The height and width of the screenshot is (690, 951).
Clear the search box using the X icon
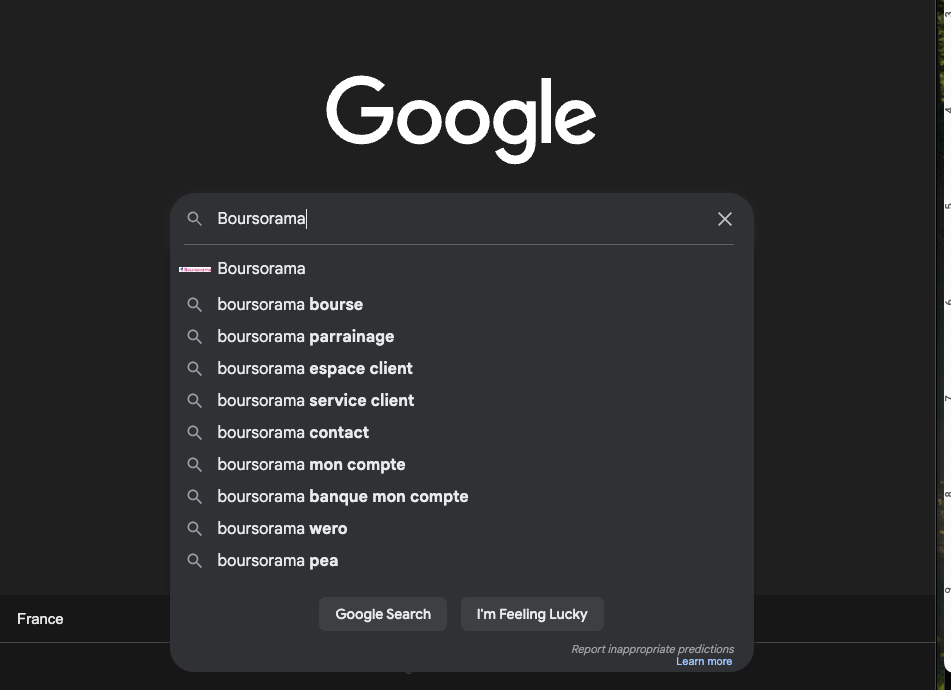pyautogui.click(x=725, y=219)
